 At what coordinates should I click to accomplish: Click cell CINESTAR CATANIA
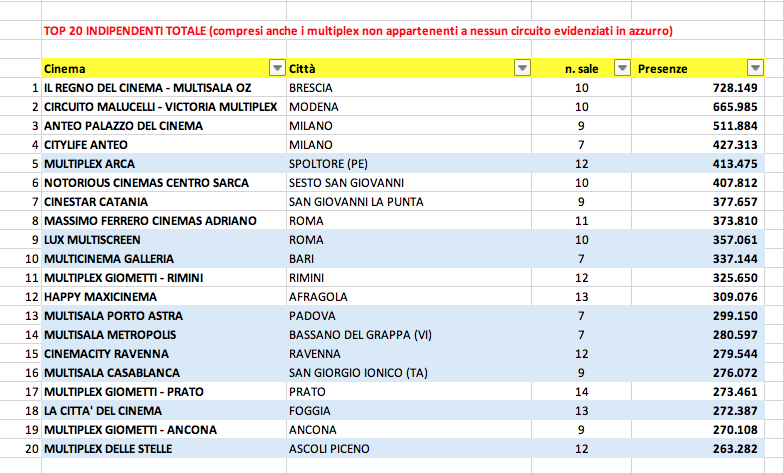pos(164,202)
